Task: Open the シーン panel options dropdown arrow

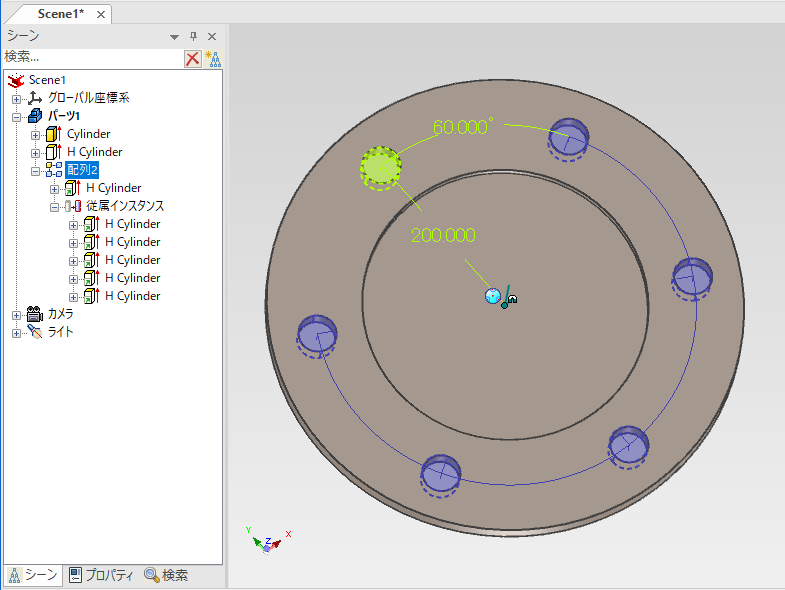Action: click(x=175, y=36)
